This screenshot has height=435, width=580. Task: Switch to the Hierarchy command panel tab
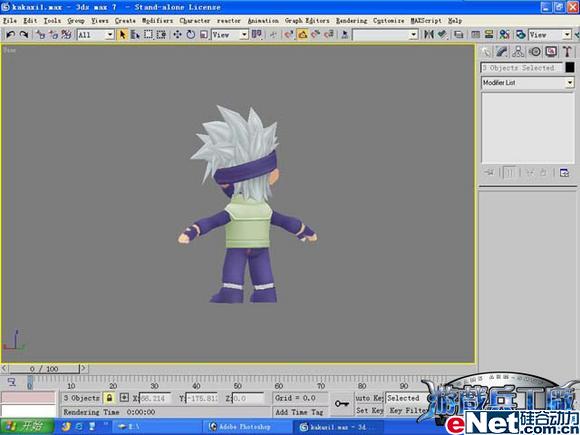(x=518, y=52)
